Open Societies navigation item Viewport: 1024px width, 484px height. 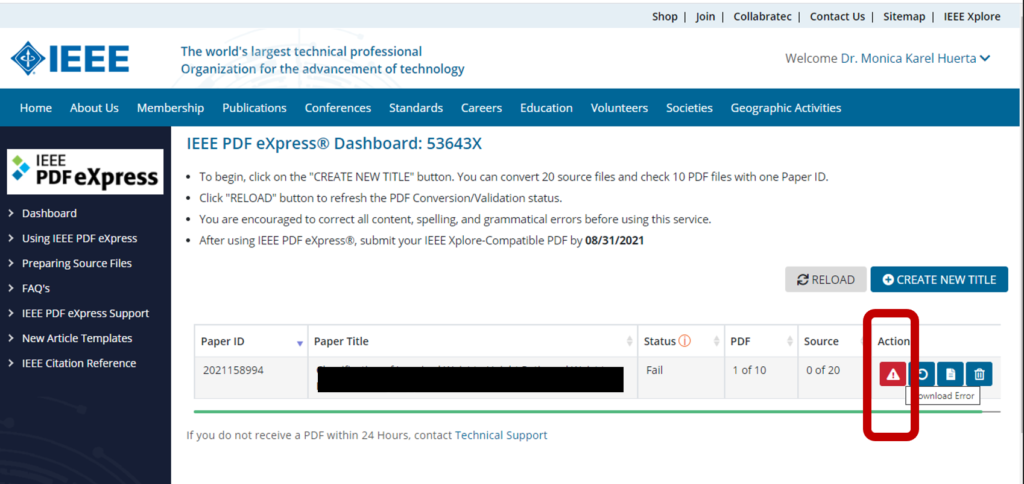click(690, 108)
